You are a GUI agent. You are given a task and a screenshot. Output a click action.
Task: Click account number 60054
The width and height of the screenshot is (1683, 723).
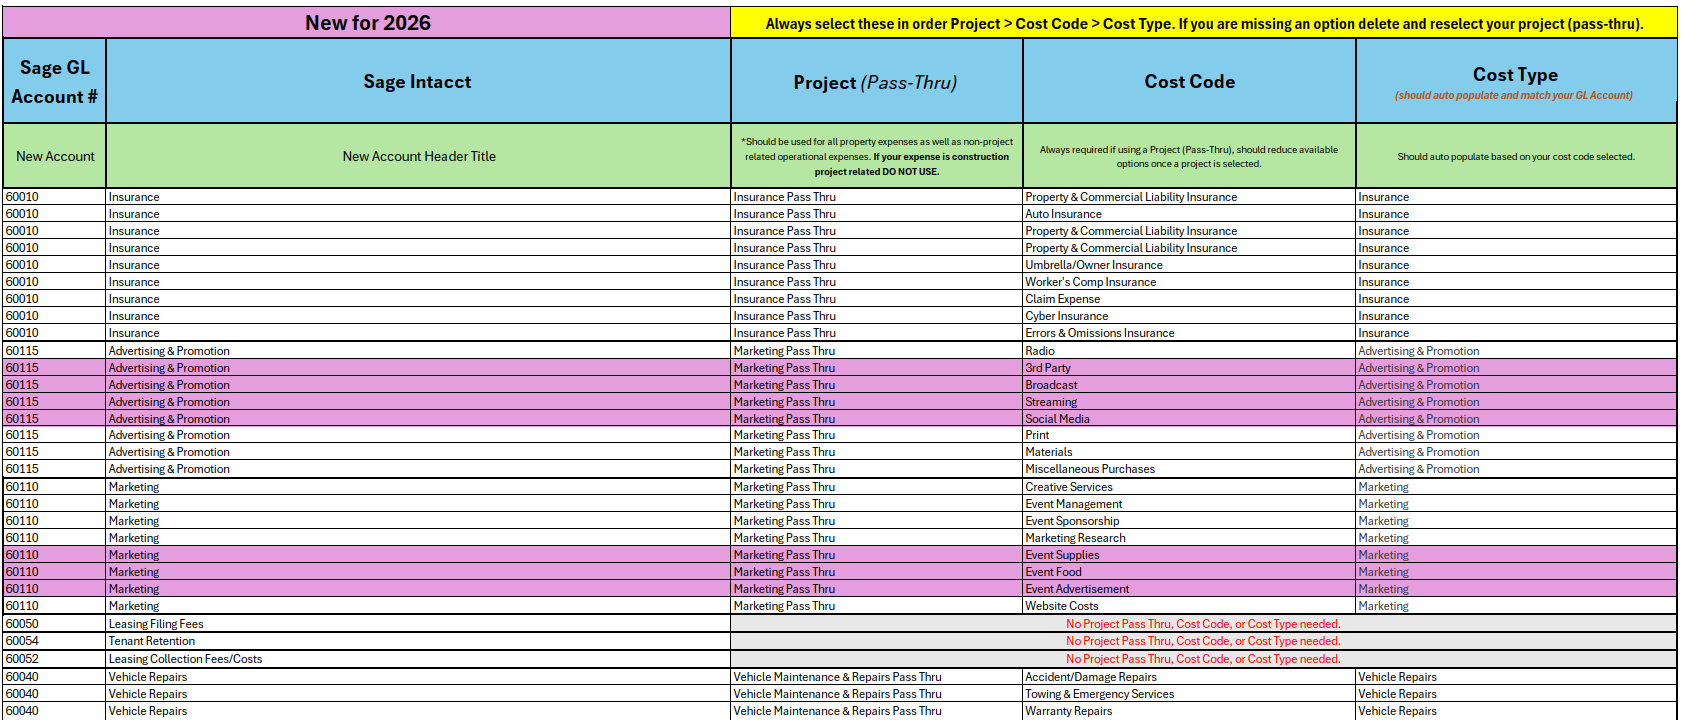(x=55, y=641)
